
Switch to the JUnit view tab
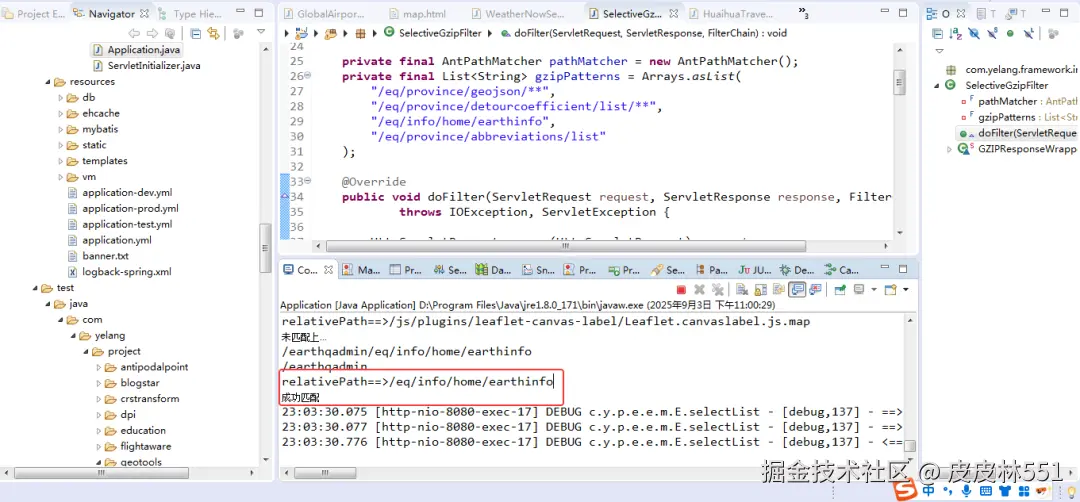pyautogui.click(x=754, y=271)
